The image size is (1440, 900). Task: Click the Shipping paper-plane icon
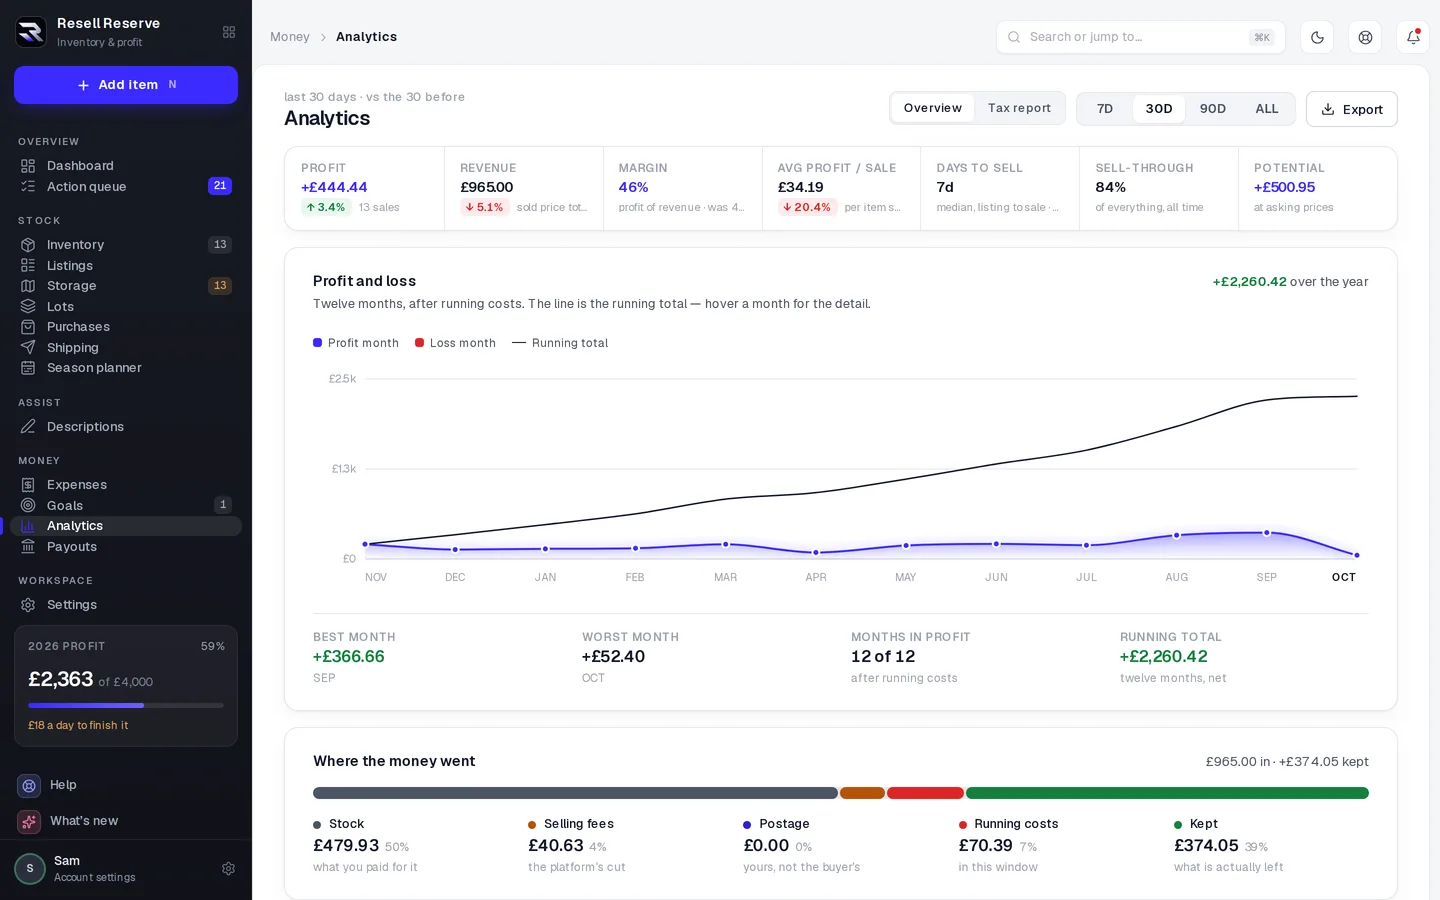point(28,348)
